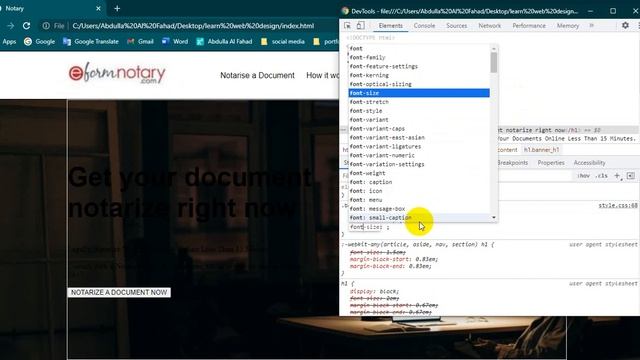The height and width of the screenshot is (360, 640).
Task: Toggle the :hov element state button
Action: tap(583, 176)
